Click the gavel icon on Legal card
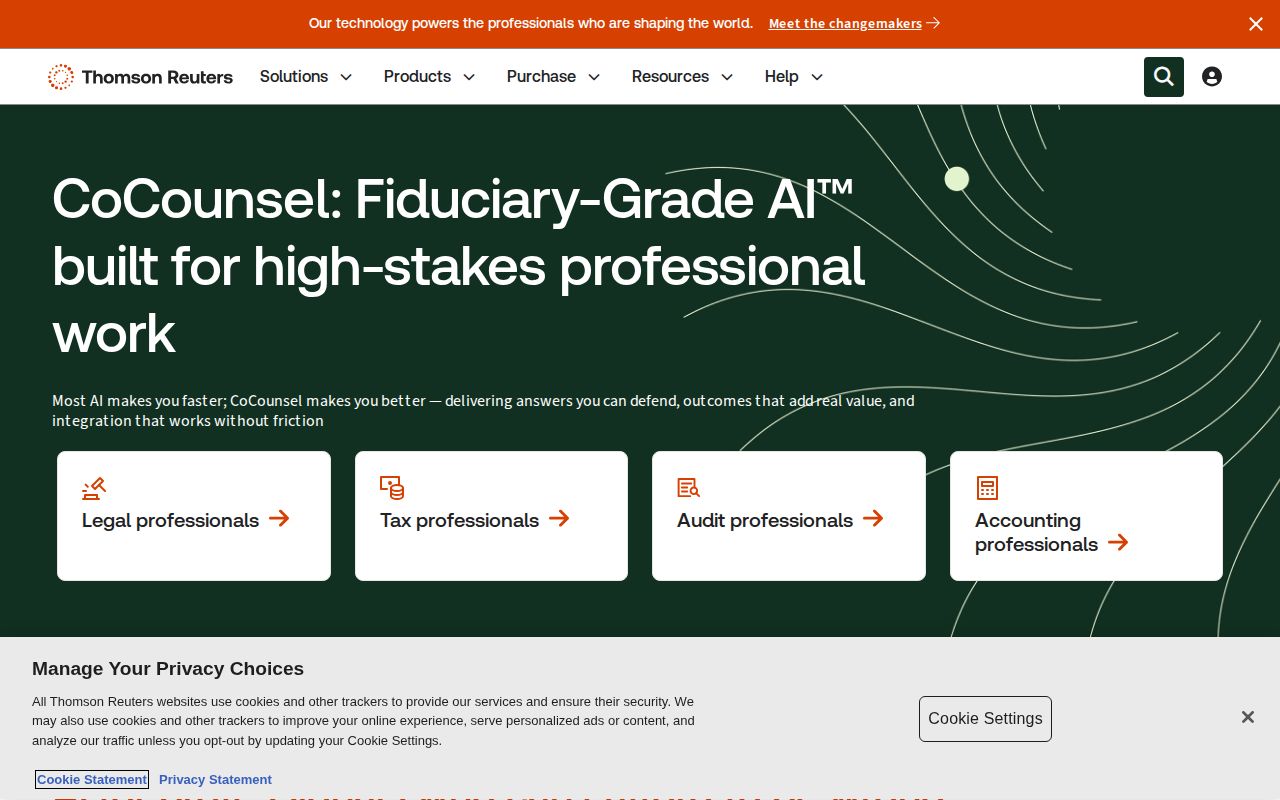 coord(94,488)
